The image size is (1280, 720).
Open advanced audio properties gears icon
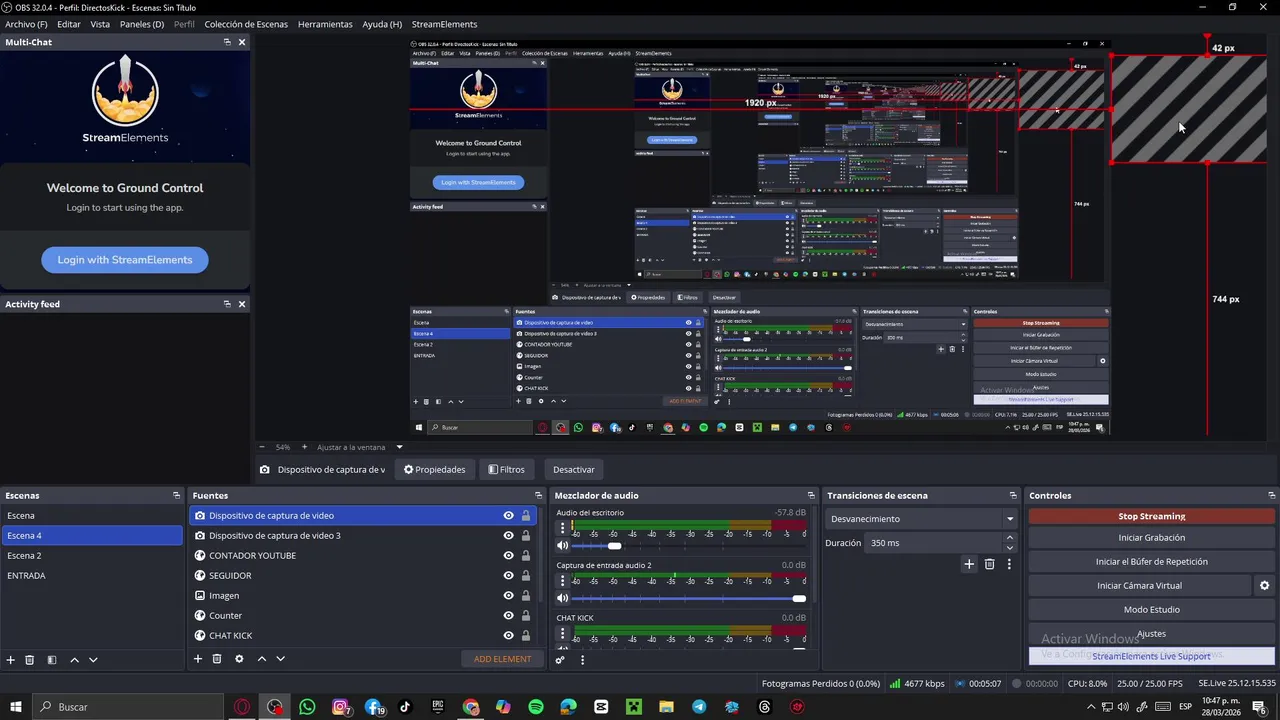coord(560,659)
